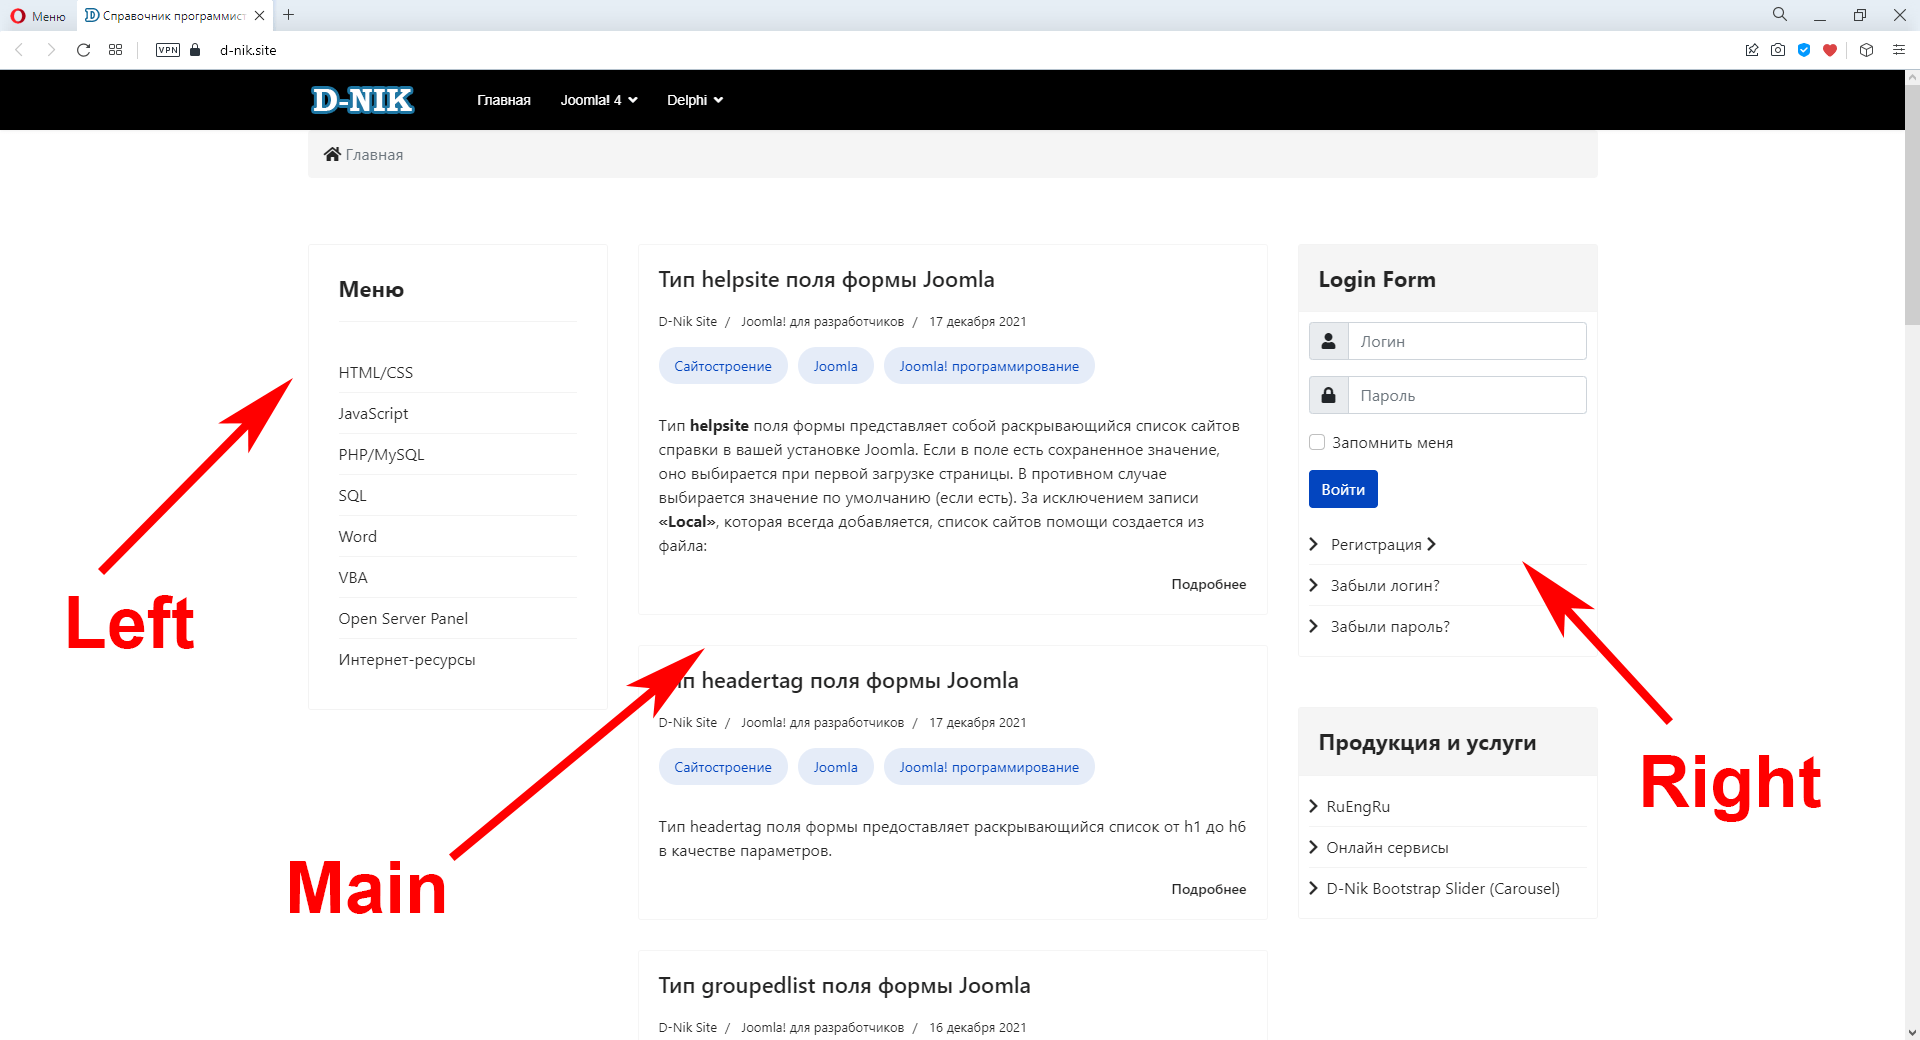
Task: Click Сайтостроение tag in headertag article
Action: (x=723, y=767)
